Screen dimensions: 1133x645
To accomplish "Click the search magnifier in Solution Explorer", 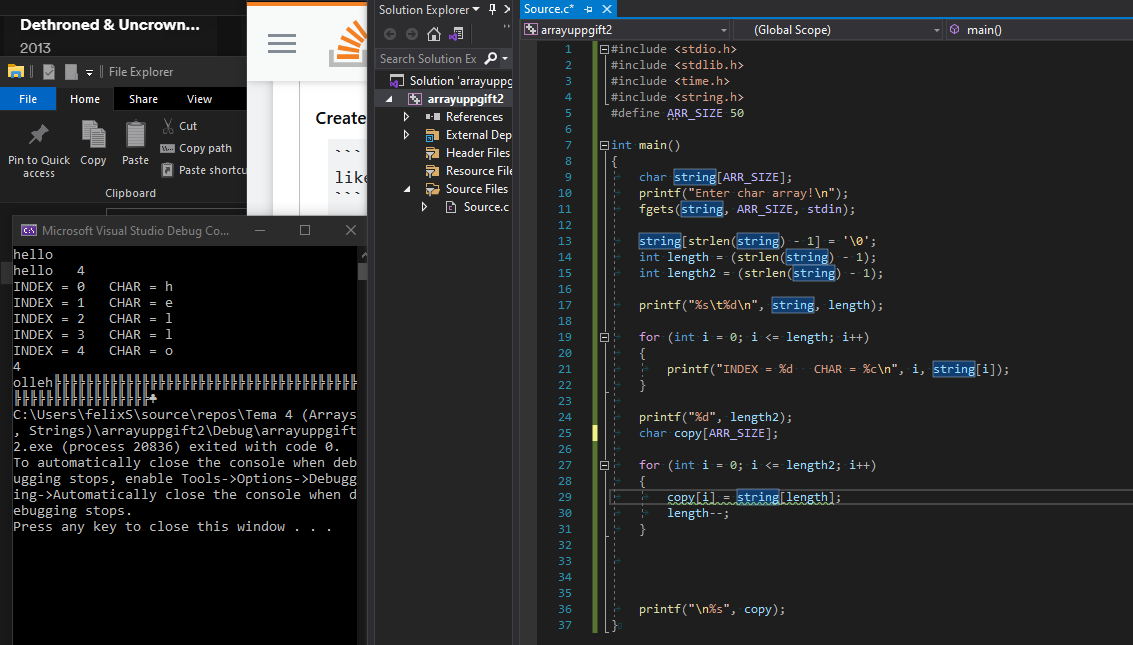I will tap(491, 59).
